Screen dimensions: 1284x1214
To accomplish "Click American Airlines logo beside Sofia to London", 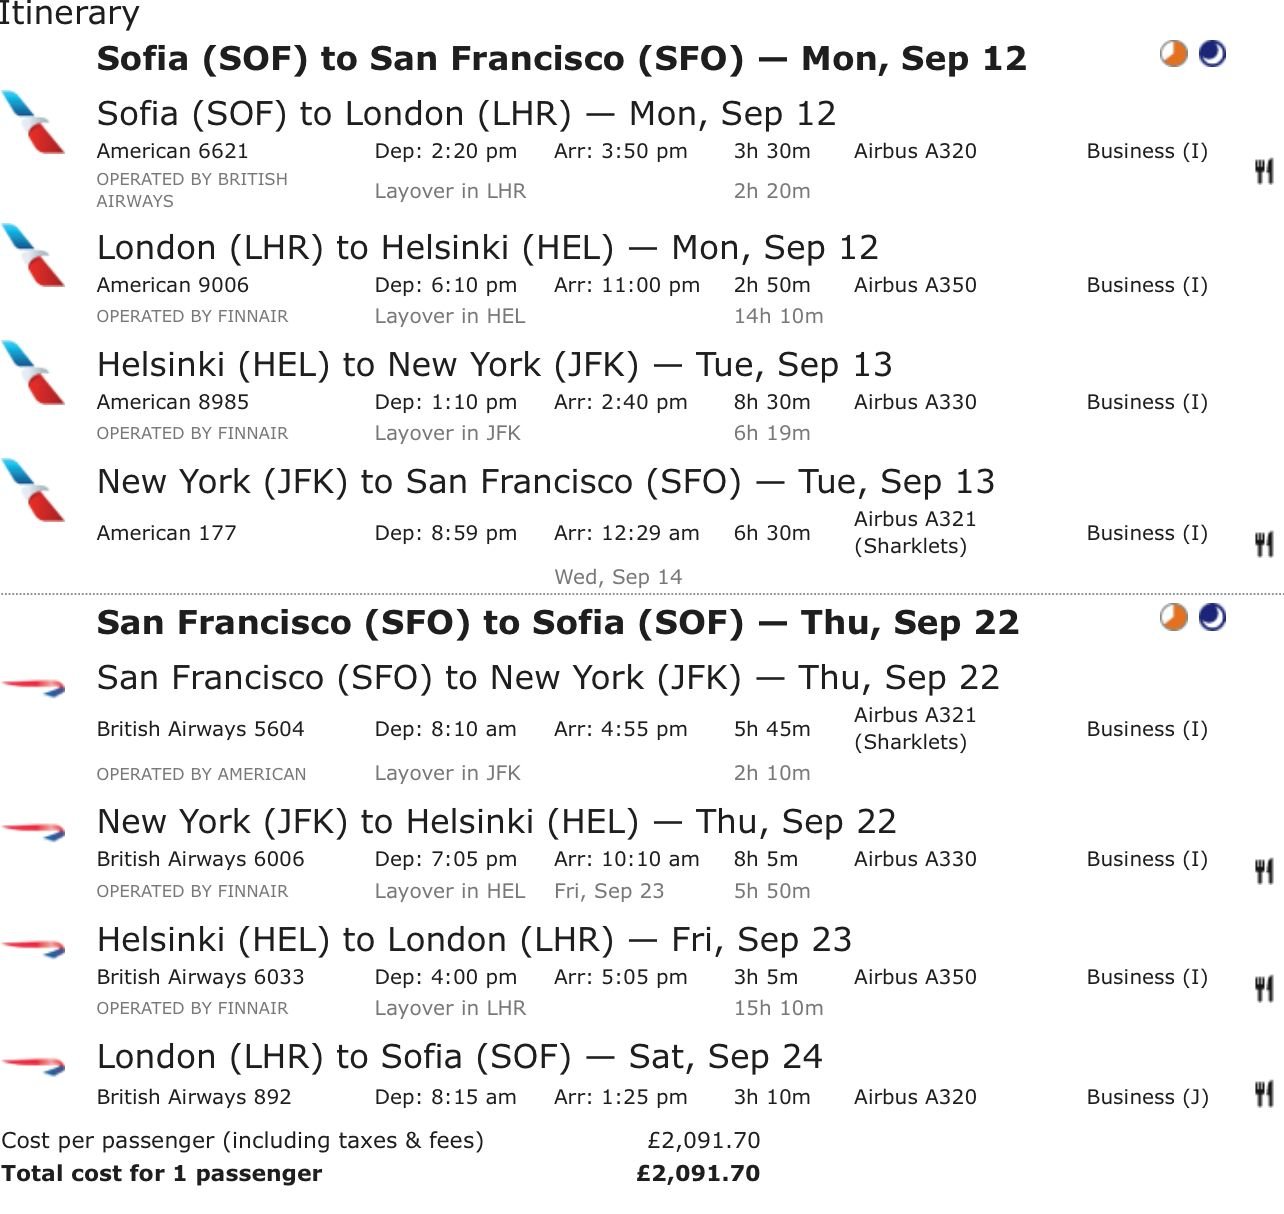I will (33, 122).
